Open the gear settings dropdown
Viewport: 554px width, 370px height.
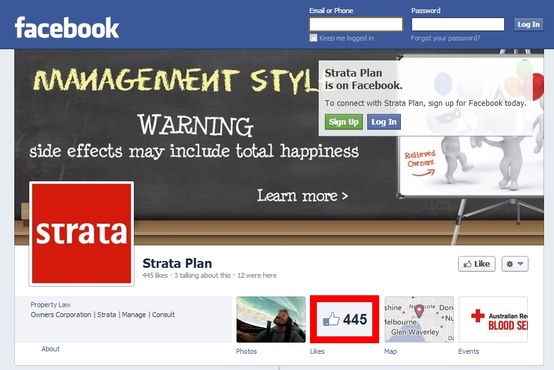click(x=515, y=264)
